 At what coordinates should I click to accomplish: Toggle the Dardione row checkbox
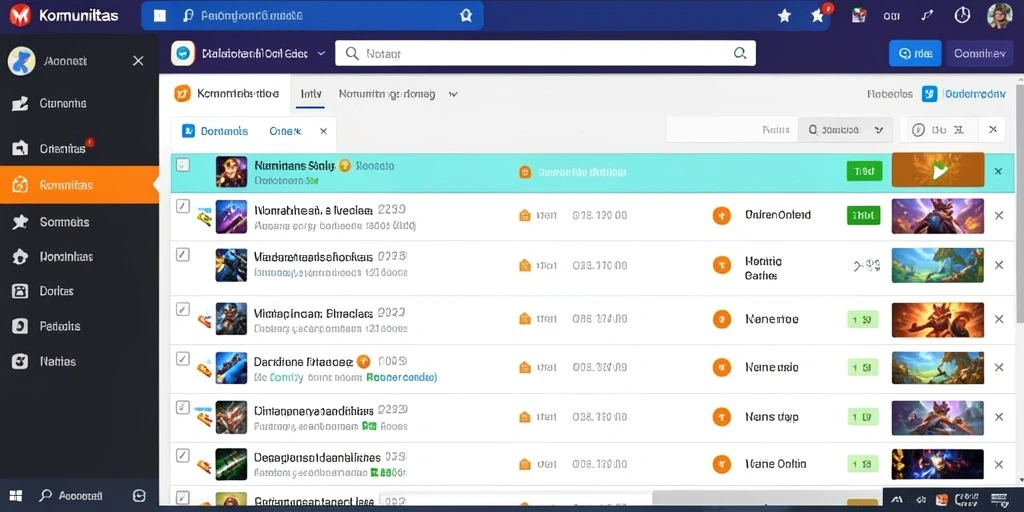point(183,359)
